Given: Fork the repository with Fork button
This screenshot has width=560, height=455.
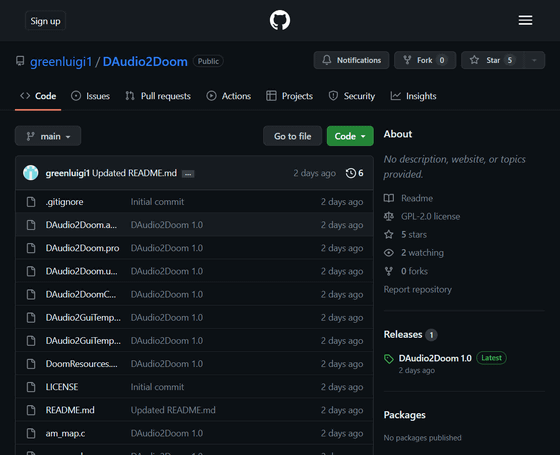Looking at the screenshot, I should [425, 60].
